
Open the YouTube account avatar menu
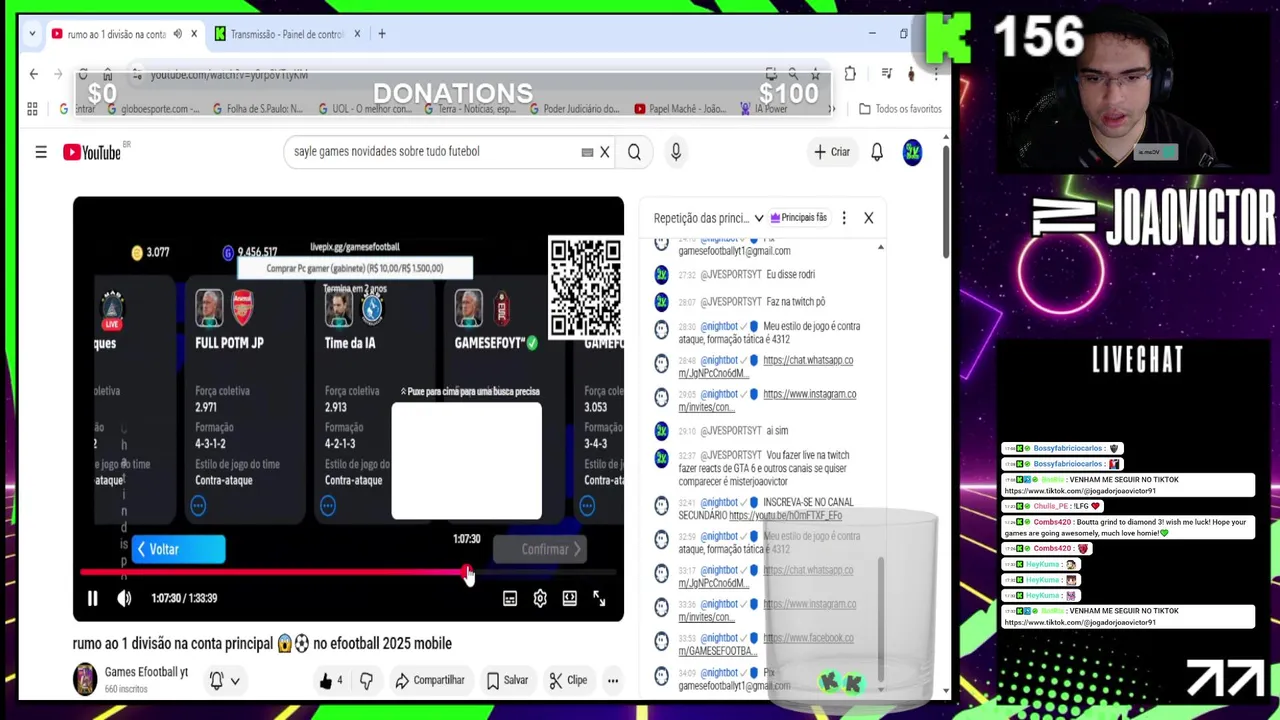click(x=912, y=152)
